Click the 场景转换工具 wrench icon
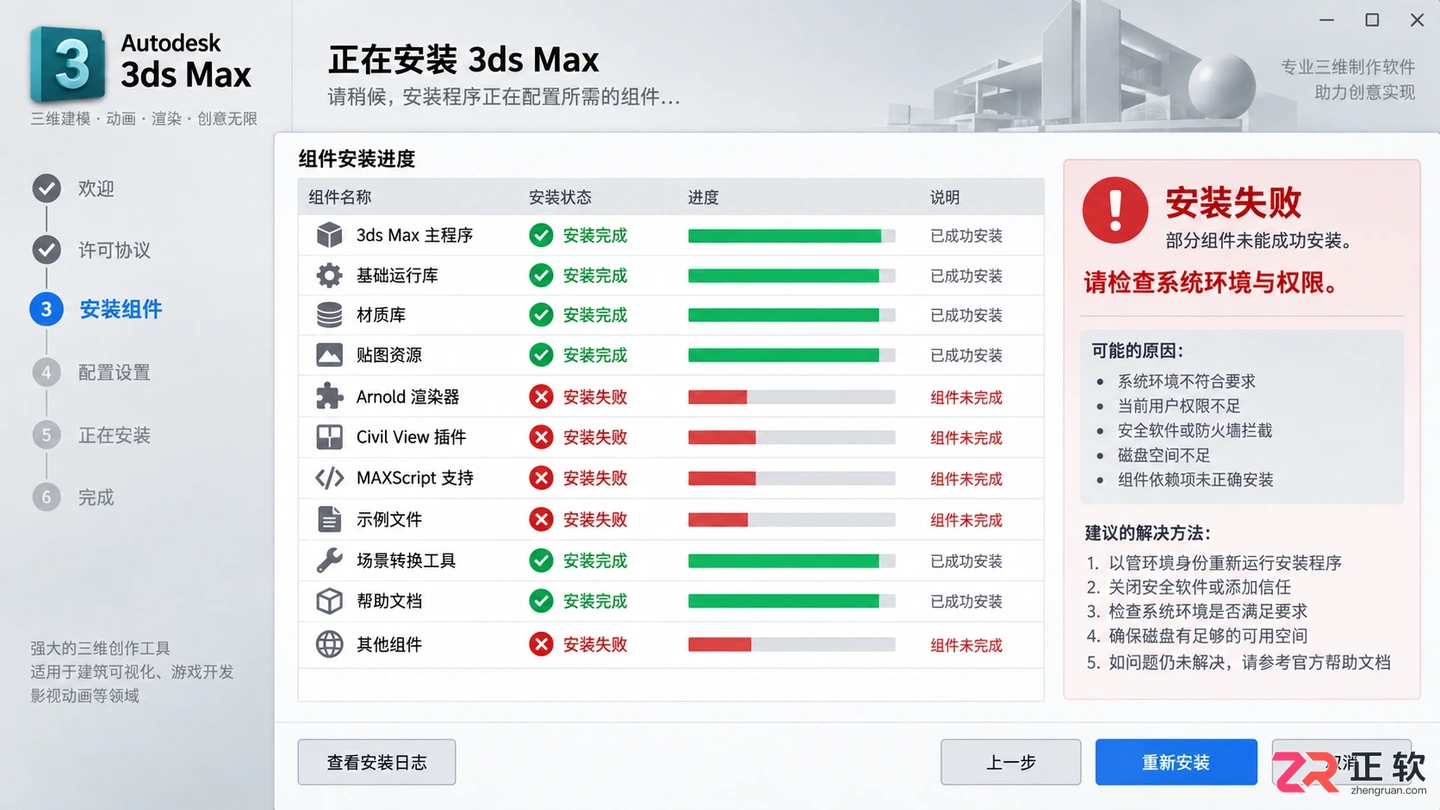1440x810 pixels. [329, 560]
